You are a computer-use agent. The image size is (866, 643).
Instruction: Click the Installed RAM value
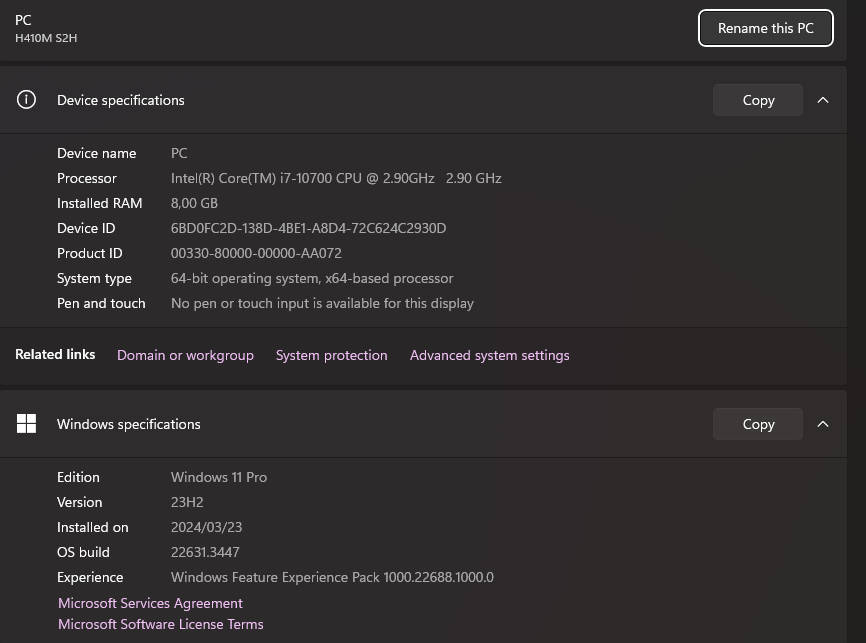(194, 203)
